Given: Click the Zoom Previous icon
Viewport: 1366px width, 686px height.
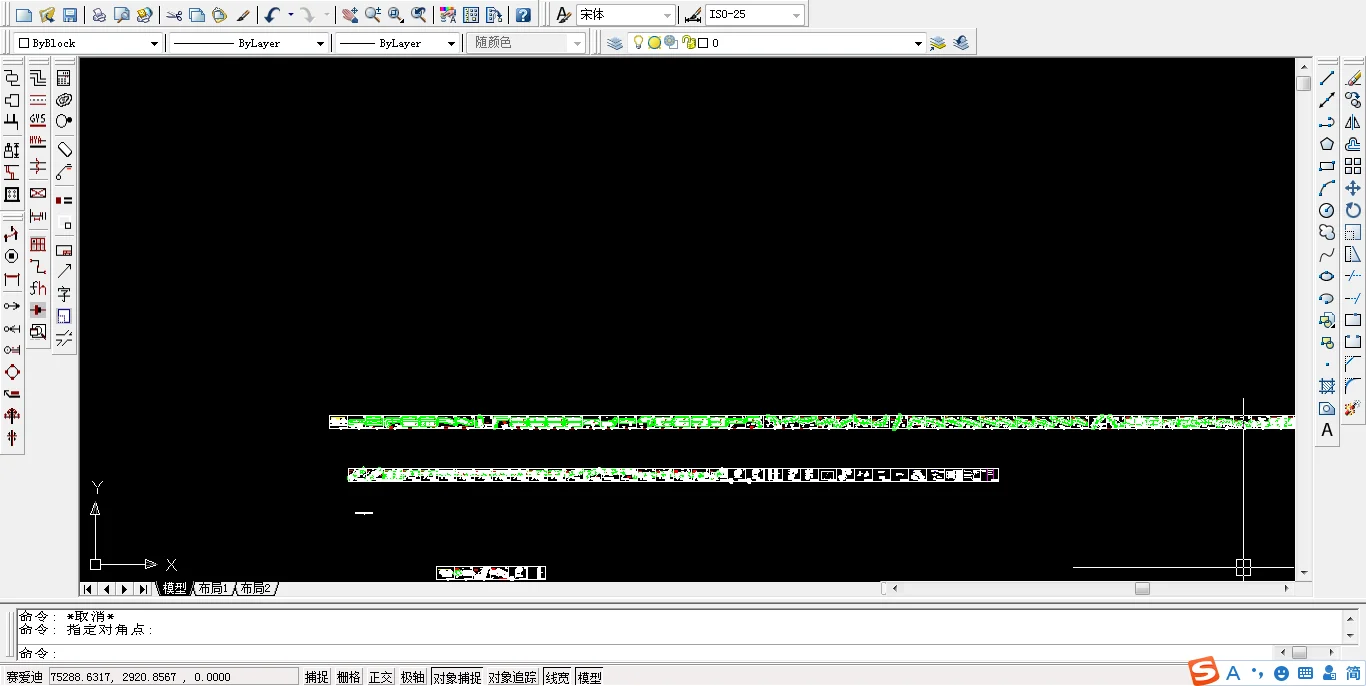Looking at the screenshot, I should [418, 15].
